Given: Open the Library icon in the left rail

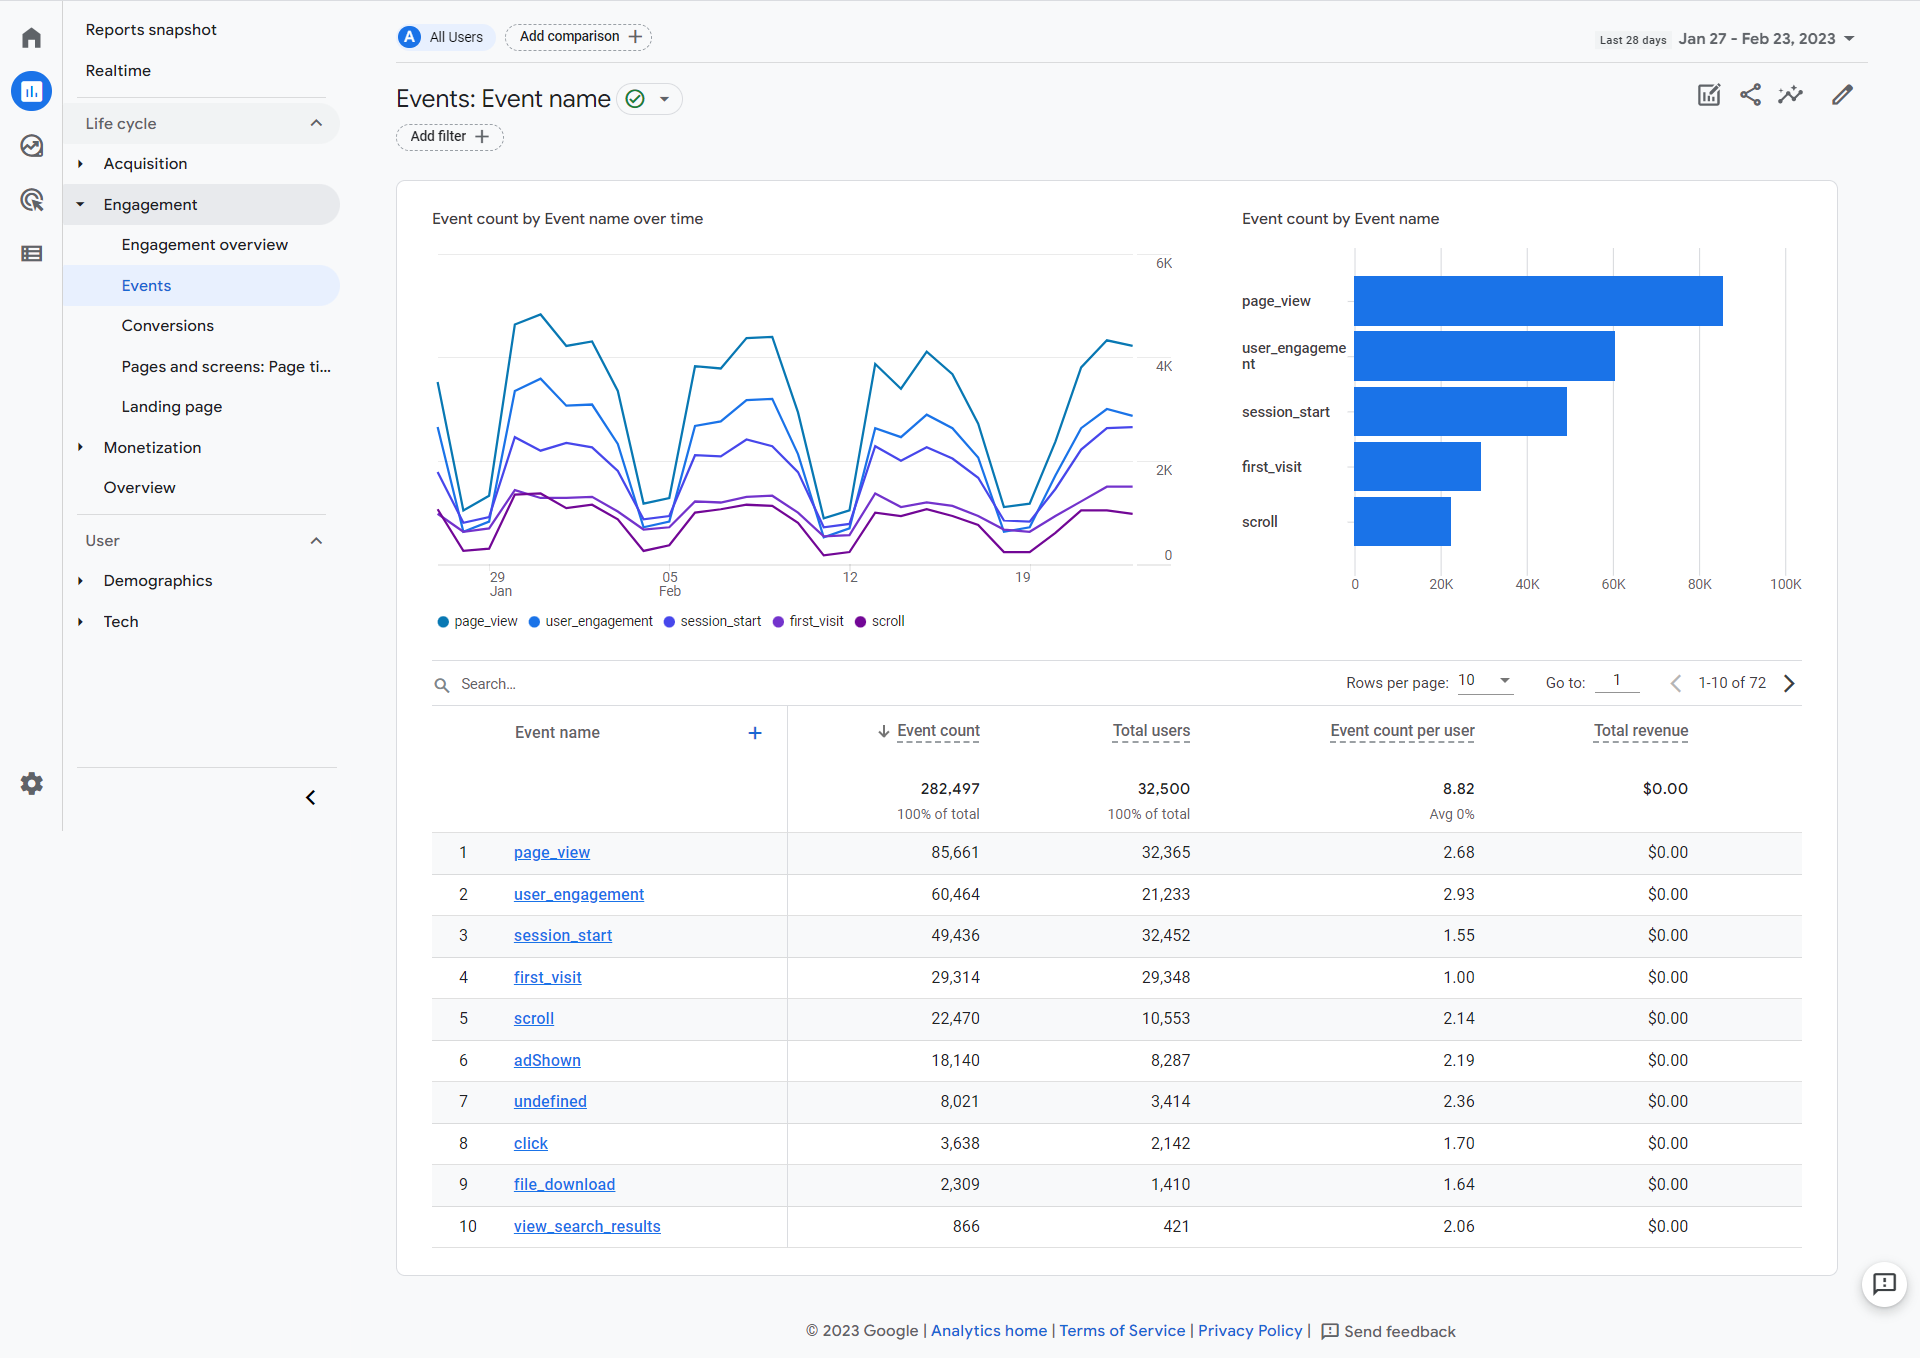Looking at the screenshot, I should point(31,253).
